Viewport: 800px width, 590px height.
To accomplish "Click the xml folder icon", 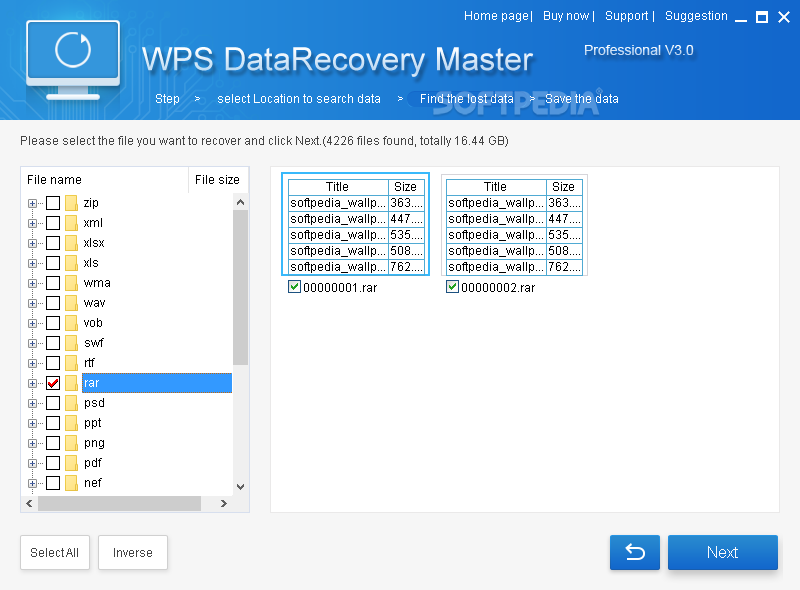I will click(x=71, y=223).
